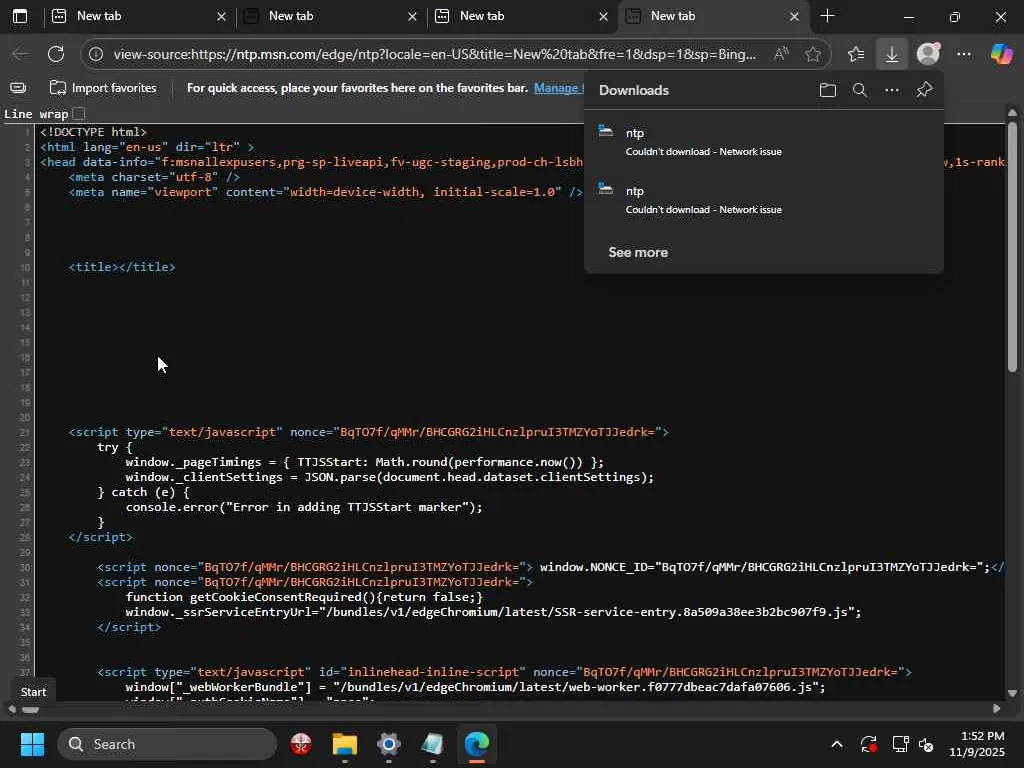Click the sync status tray icon
The image size is (1024, 768).
click(x=869, y=744)
